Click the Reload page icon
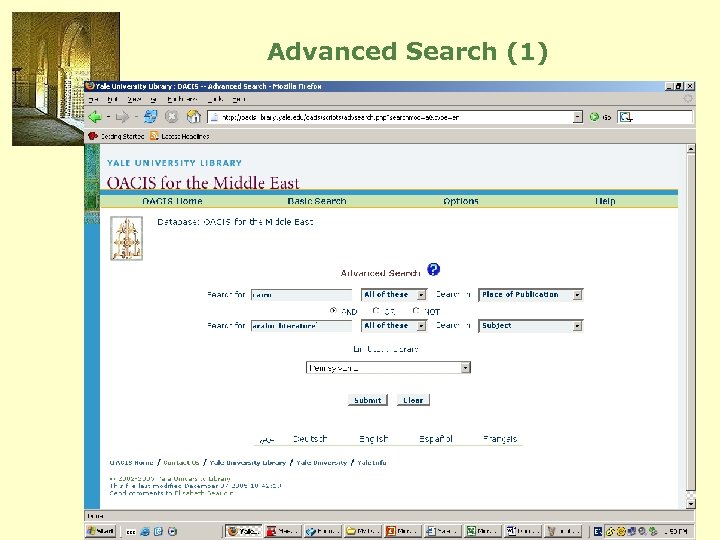The height and width of the screenshot is (540, 720). [x=150, y=117]
